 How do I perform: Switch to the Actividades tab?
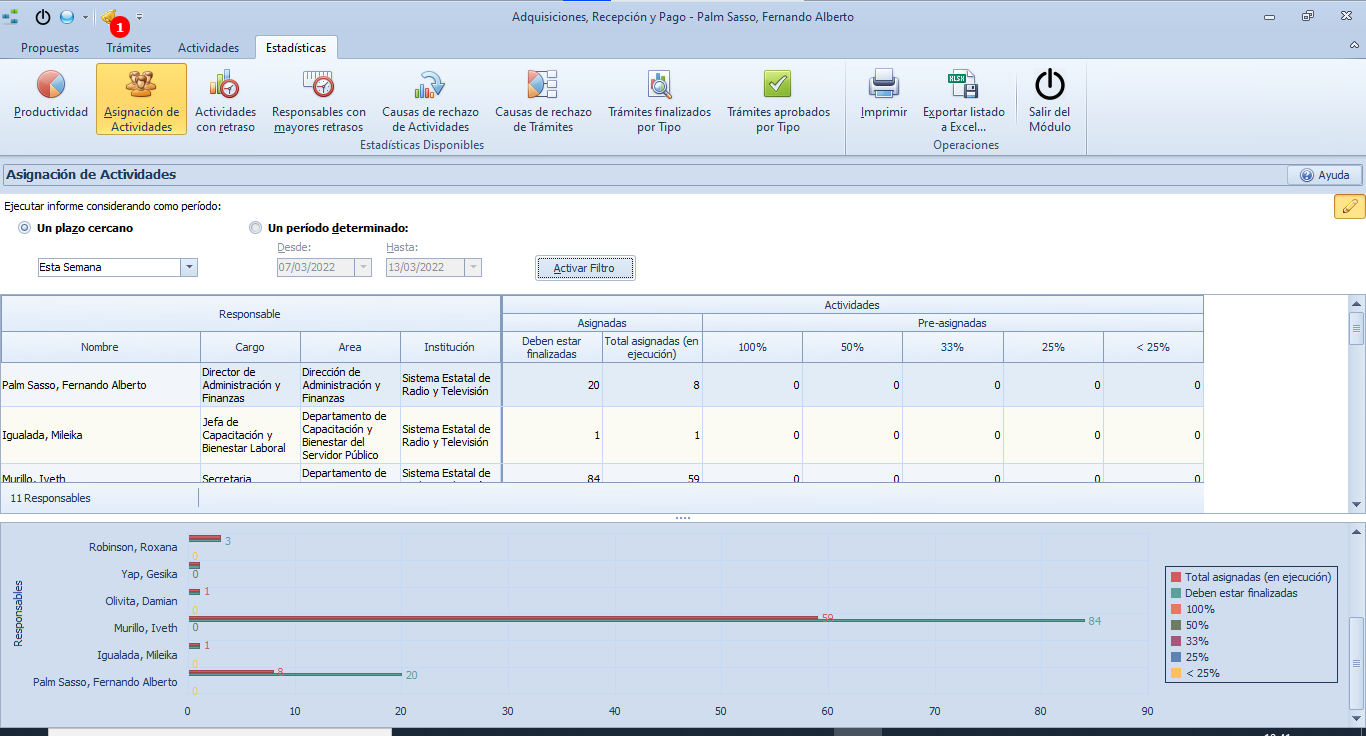click(208, 47)
